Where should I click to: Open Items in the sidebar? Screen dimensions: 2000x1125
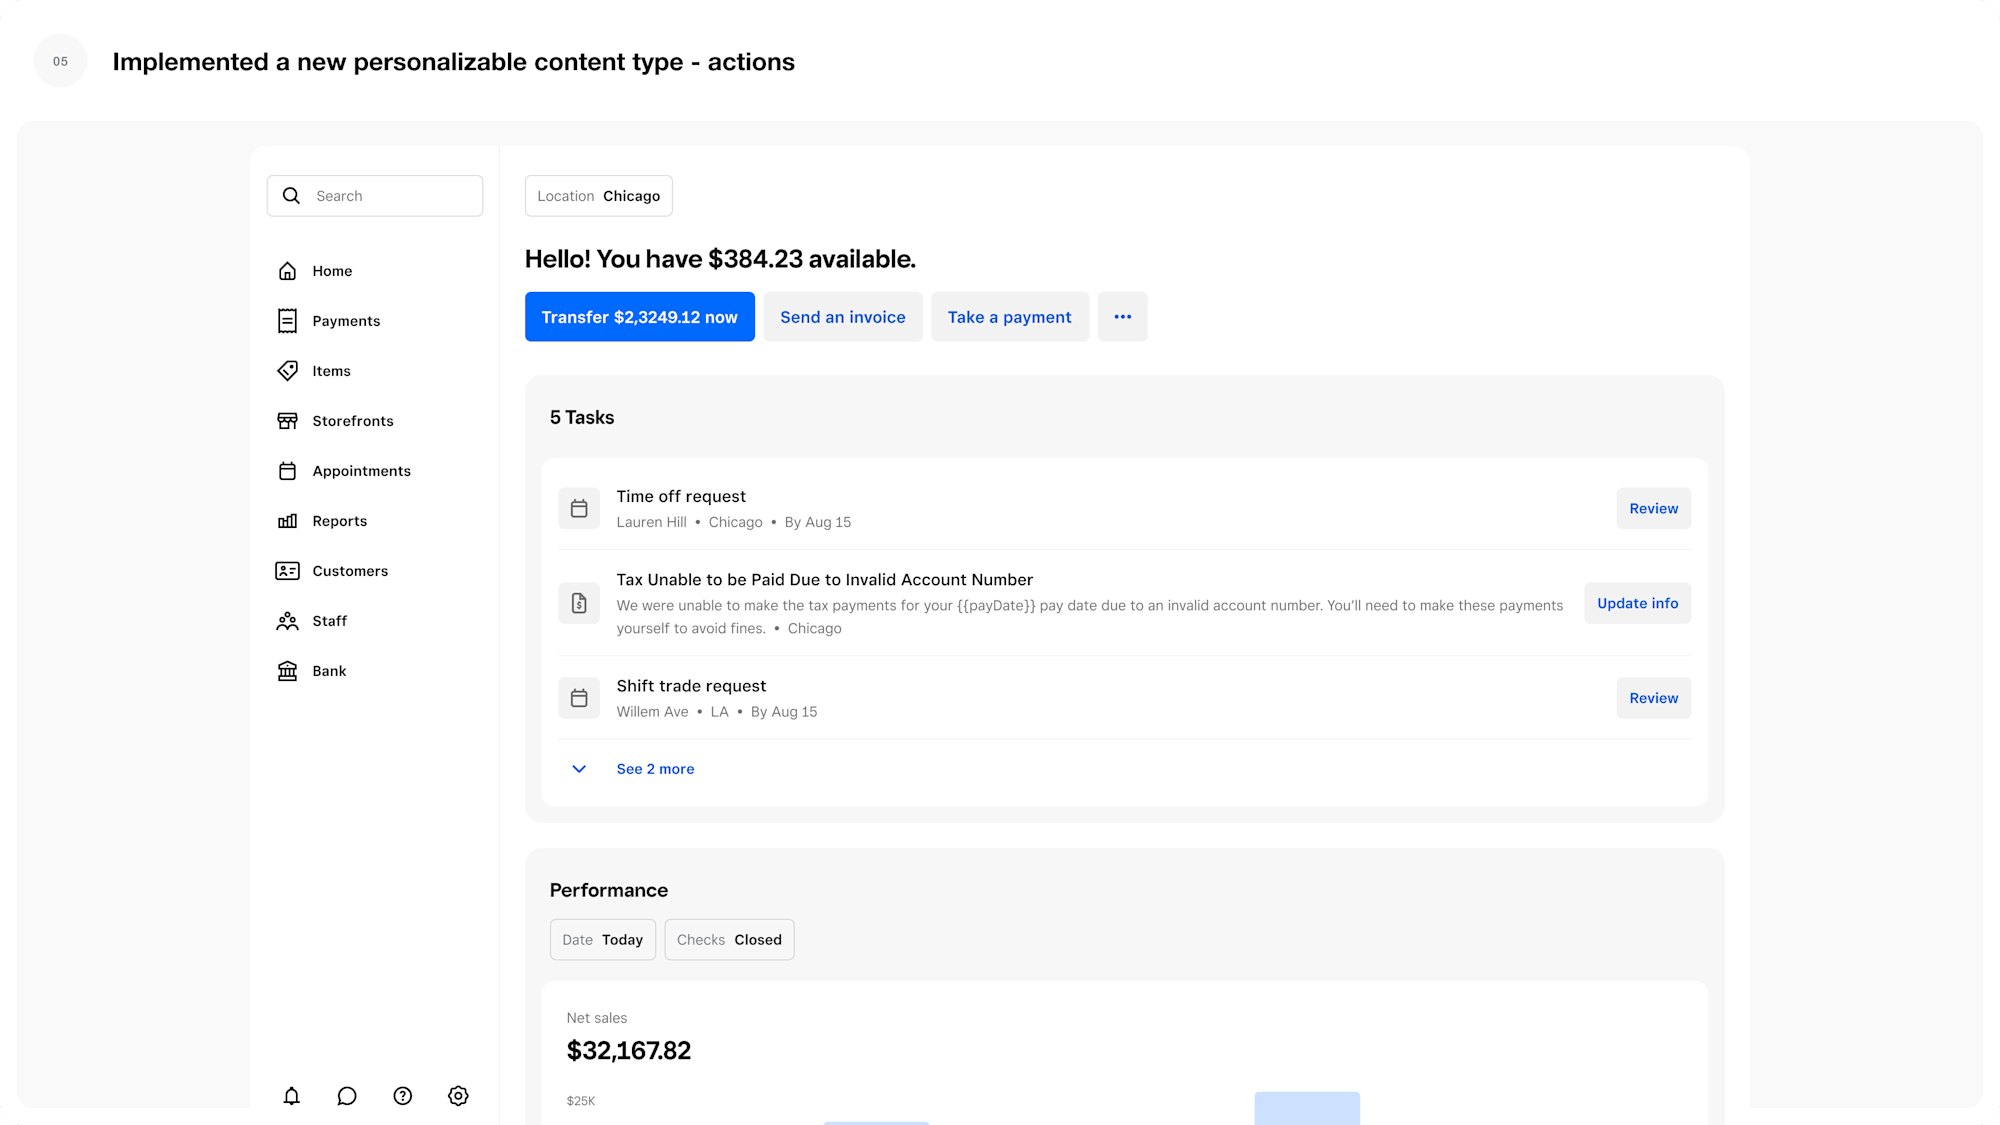click(x=331, y=371)
